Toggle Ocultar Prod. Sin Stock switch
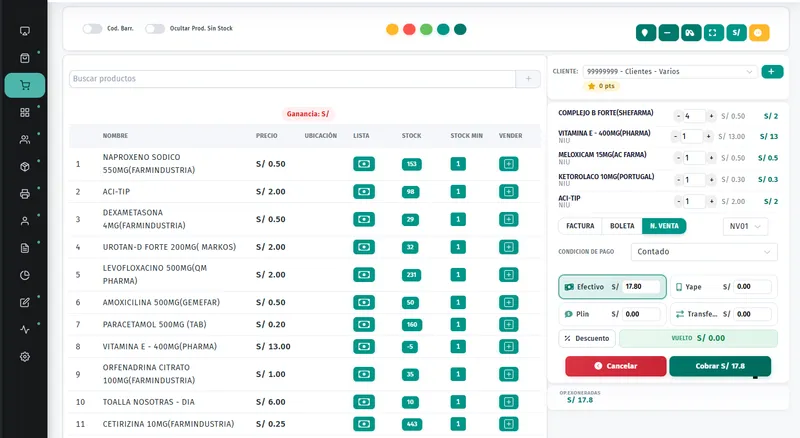Screen dimensions: 800x438 [155, 29]
